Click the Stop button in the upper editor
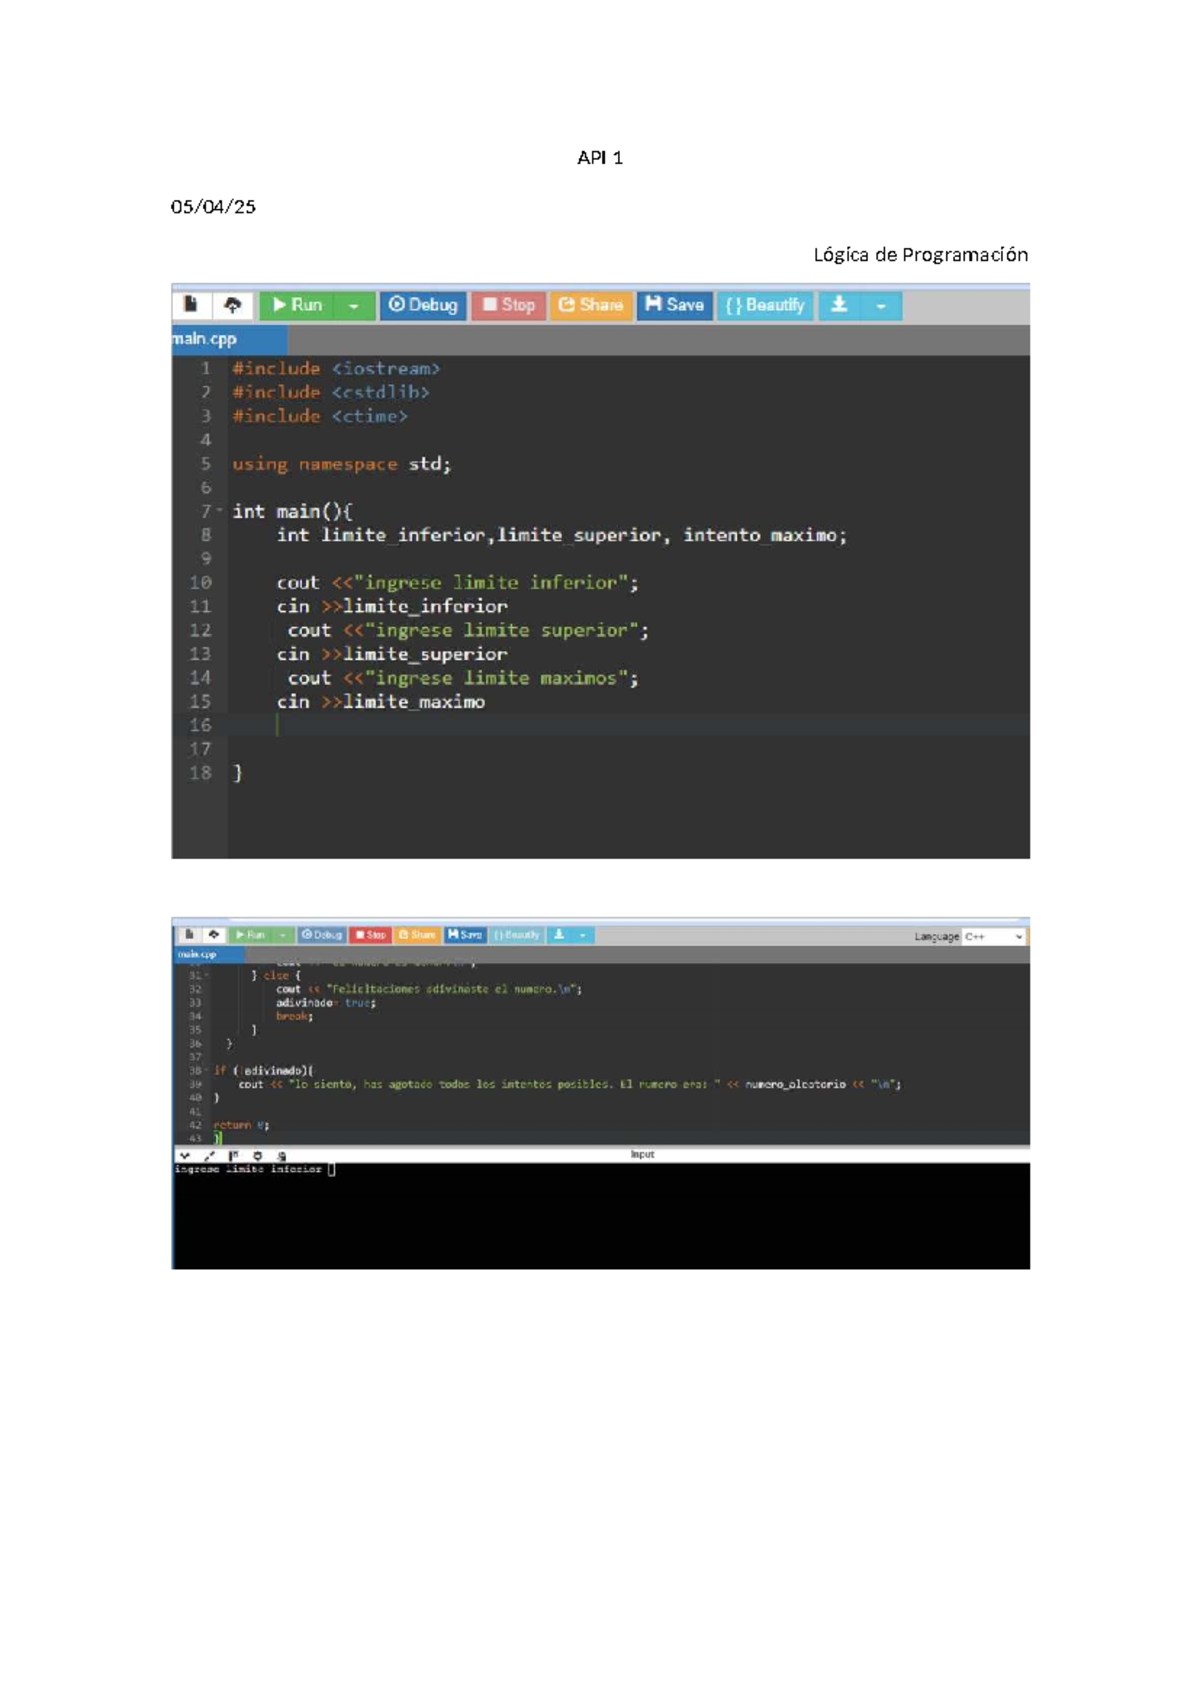 pyautogui.click(x=508, y=305)
